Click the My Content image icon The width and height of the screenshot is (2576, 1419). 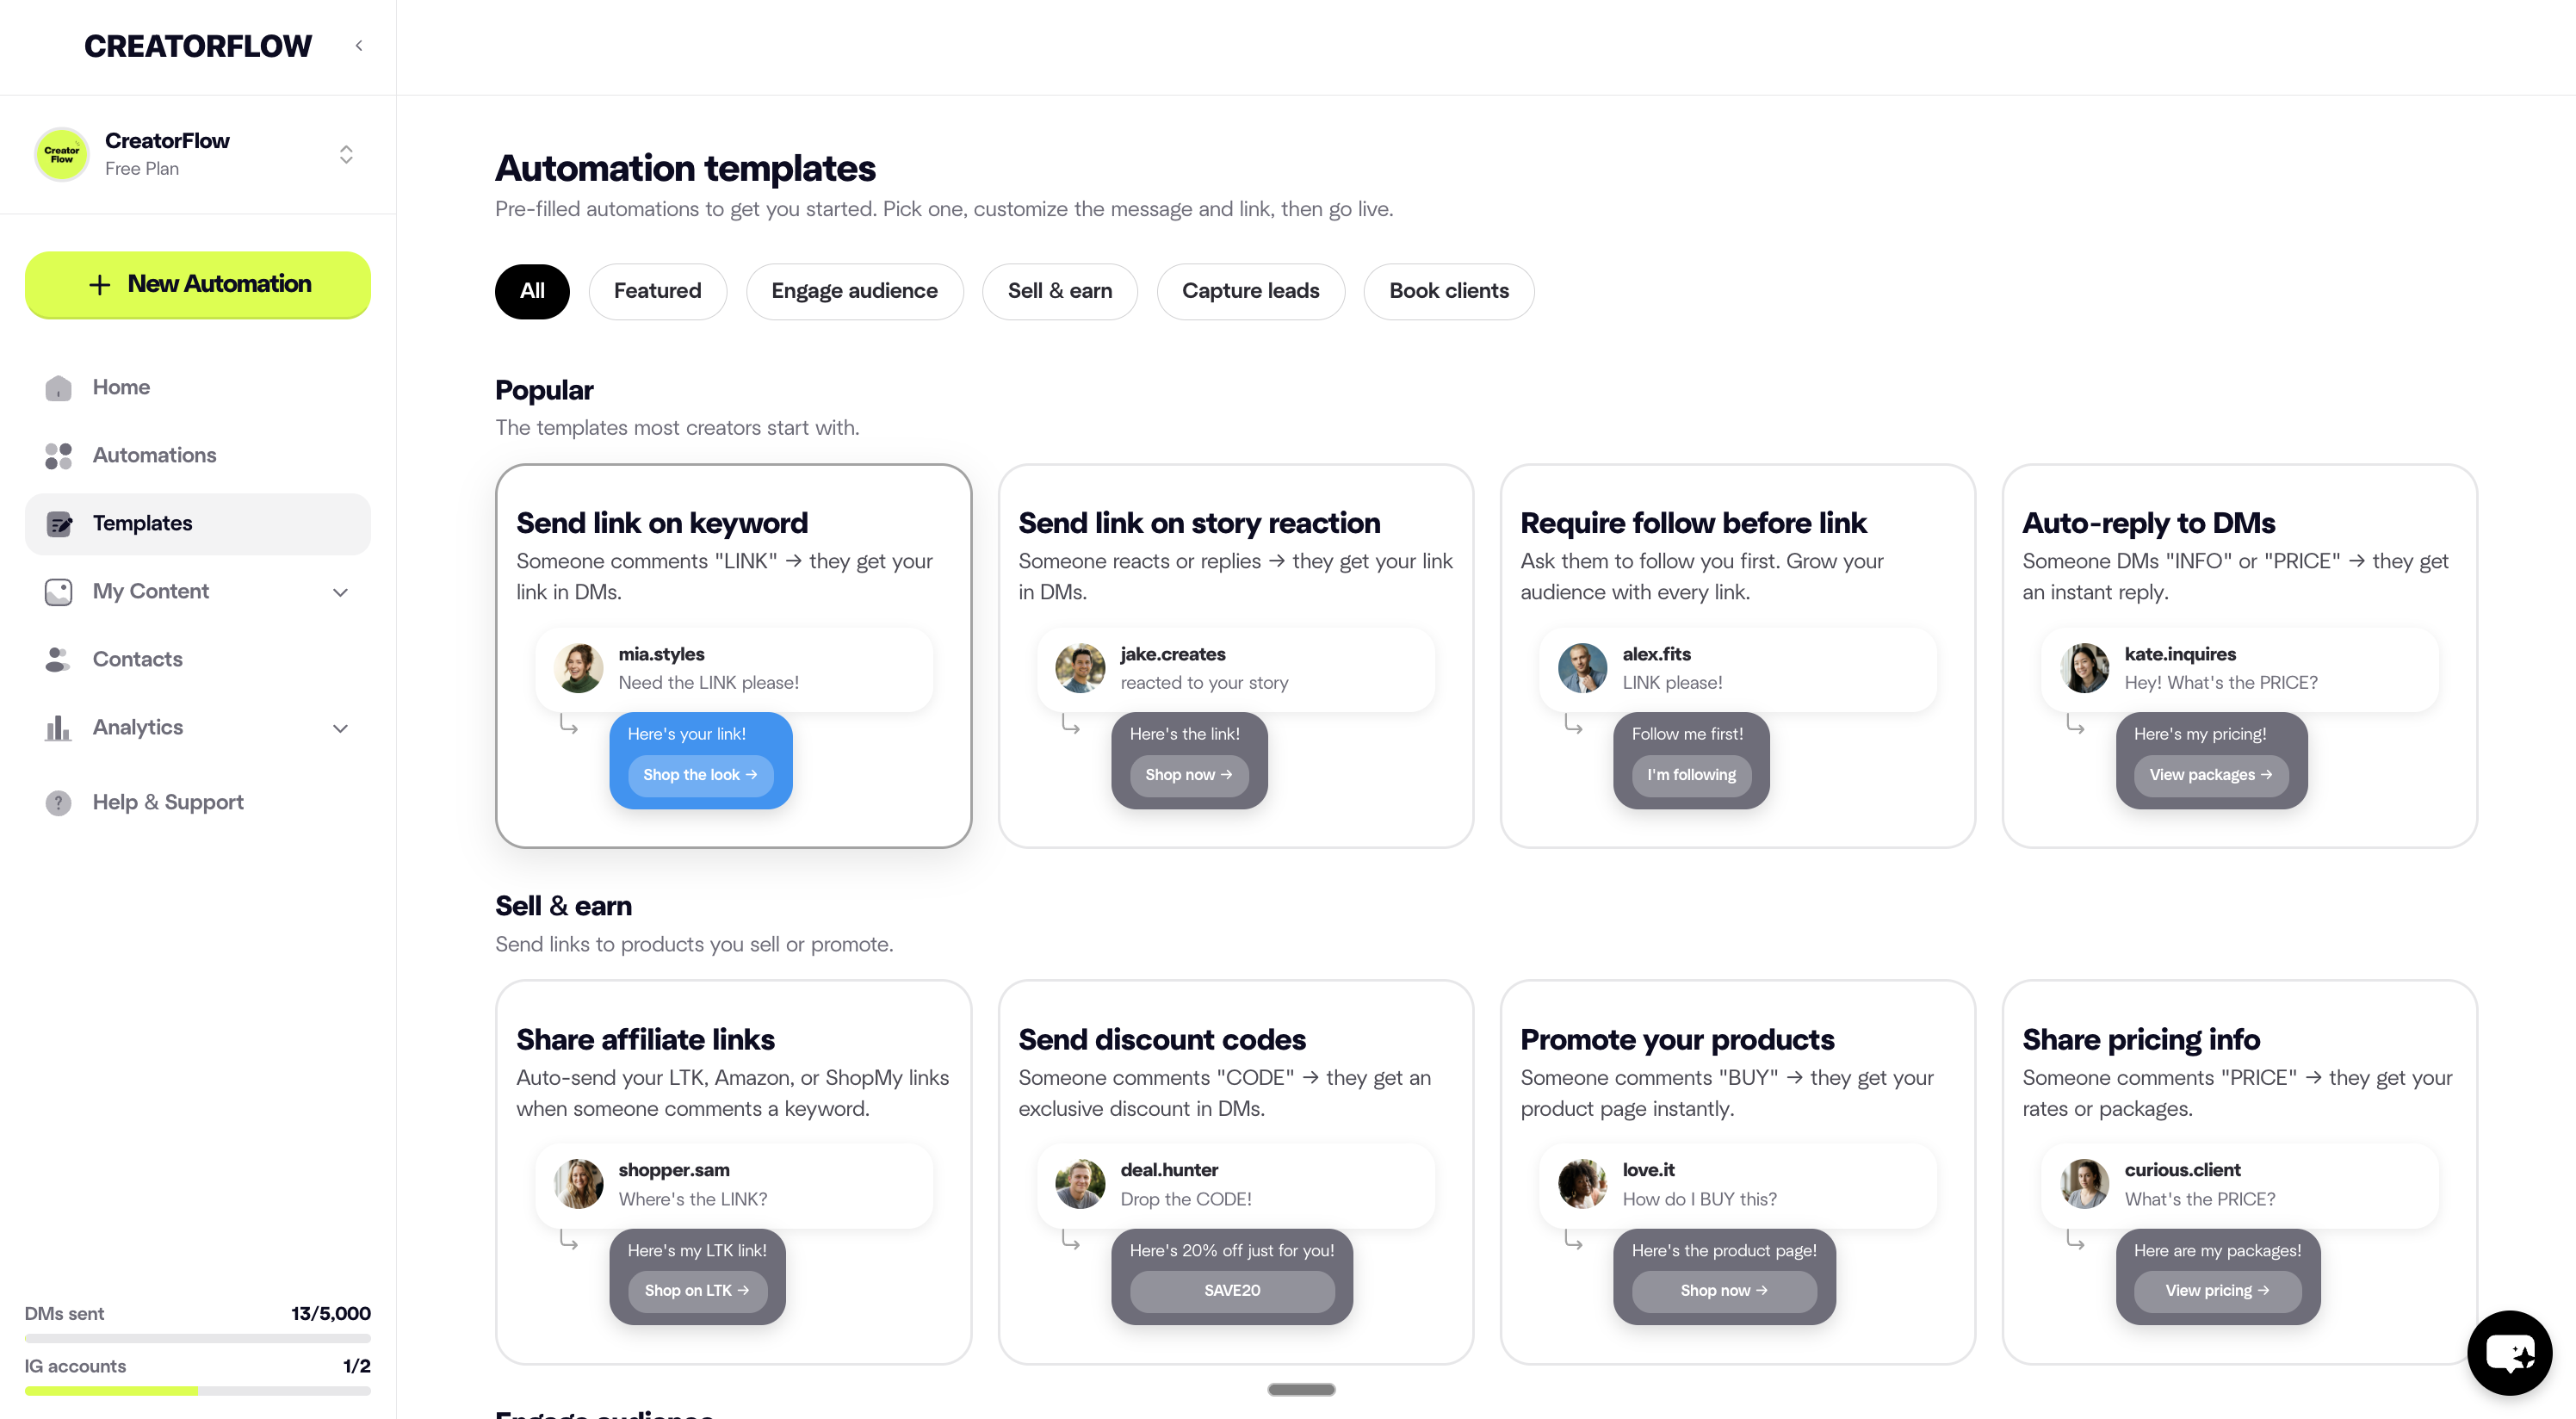pos(58,591)
